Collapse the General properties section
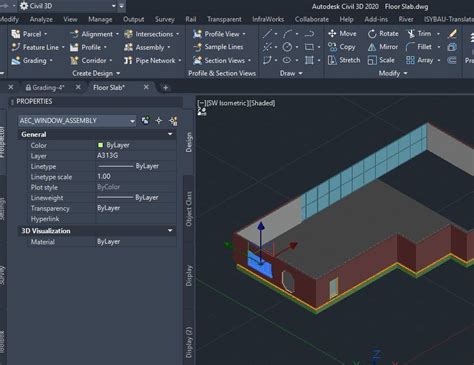The width and height of the screenshot is (474, 365). (170, 134)
